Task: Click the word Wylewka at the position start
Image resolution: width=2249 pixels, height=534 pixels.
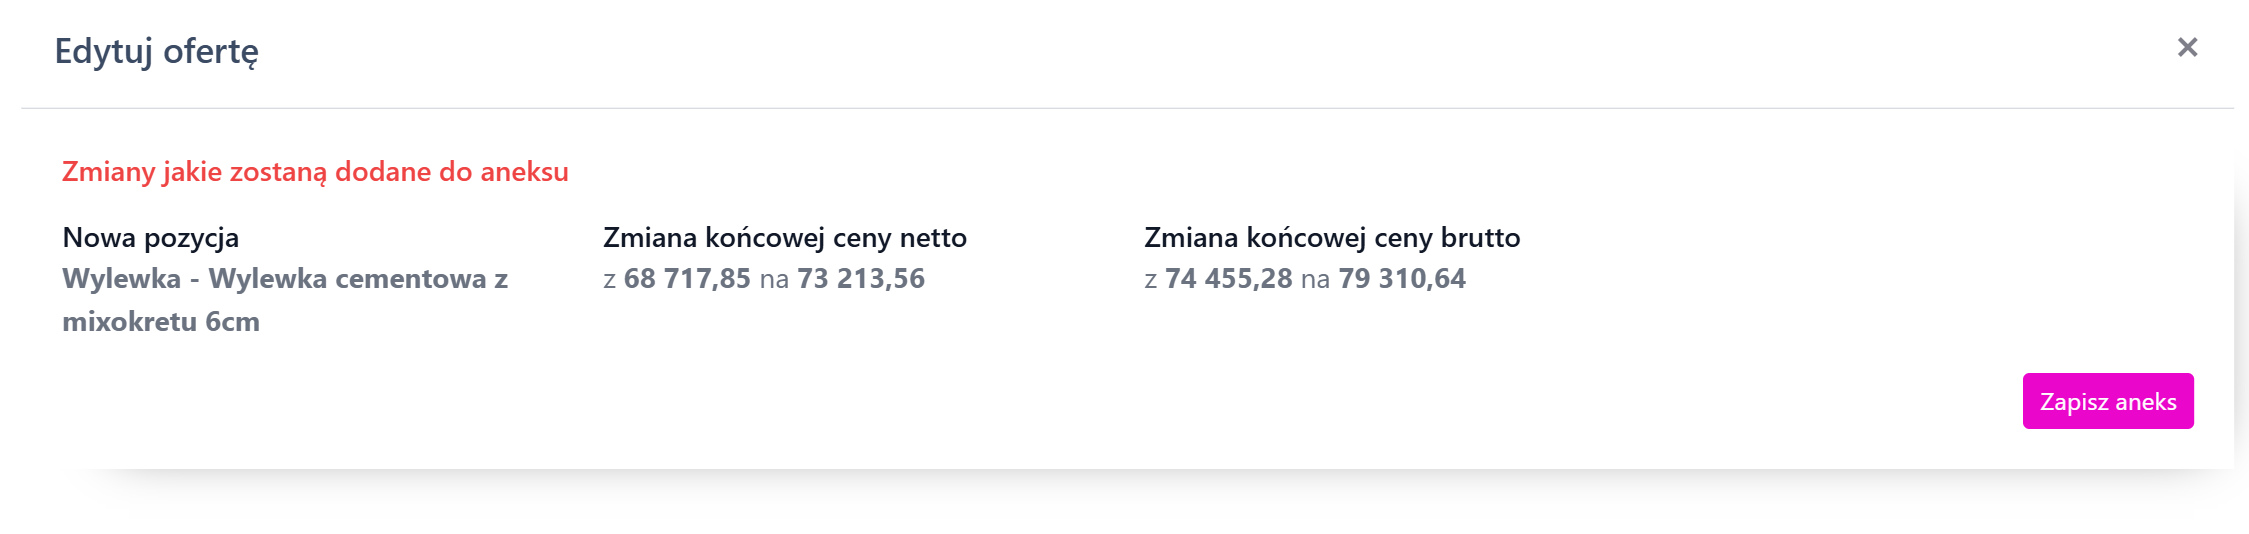Action: click(x=122, y=279)
